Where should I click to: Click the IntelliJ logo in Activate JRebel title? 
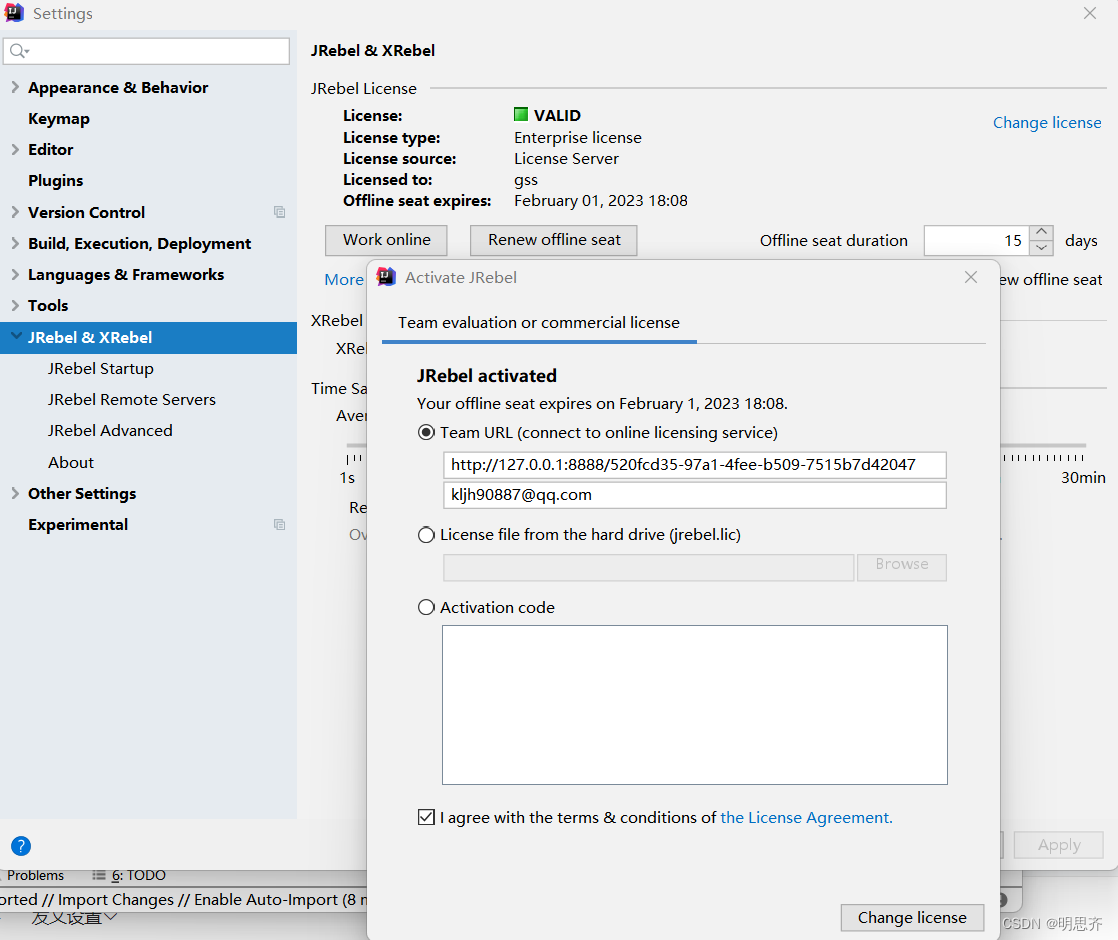pos(386,277)
